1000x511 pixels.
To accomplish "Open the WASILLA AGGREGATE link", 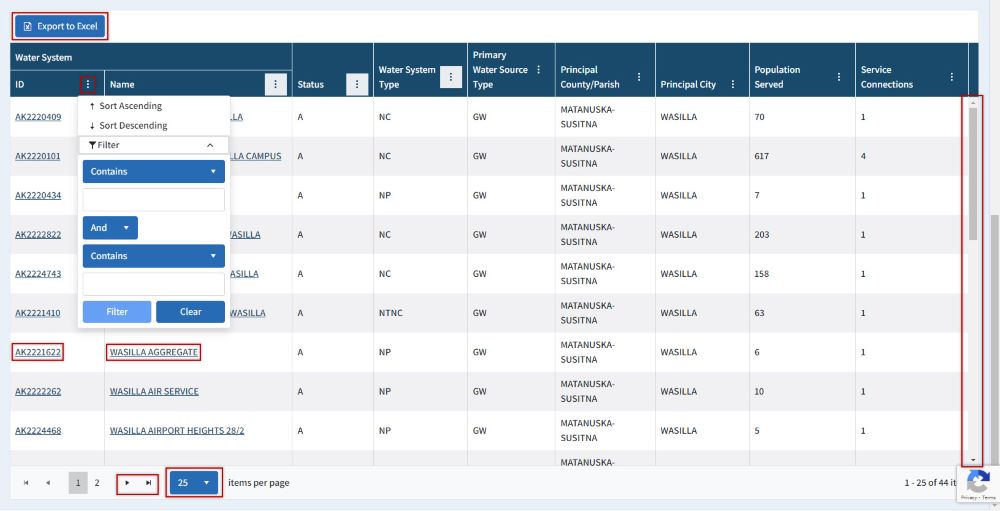I will [x=153, y=352].
